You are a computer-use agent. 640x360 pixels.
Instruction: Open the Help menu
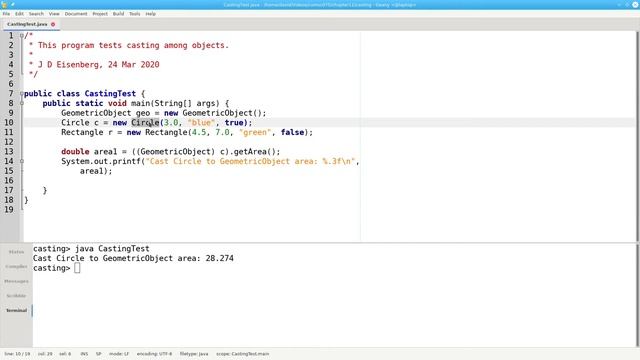click(x=151, y=13)
